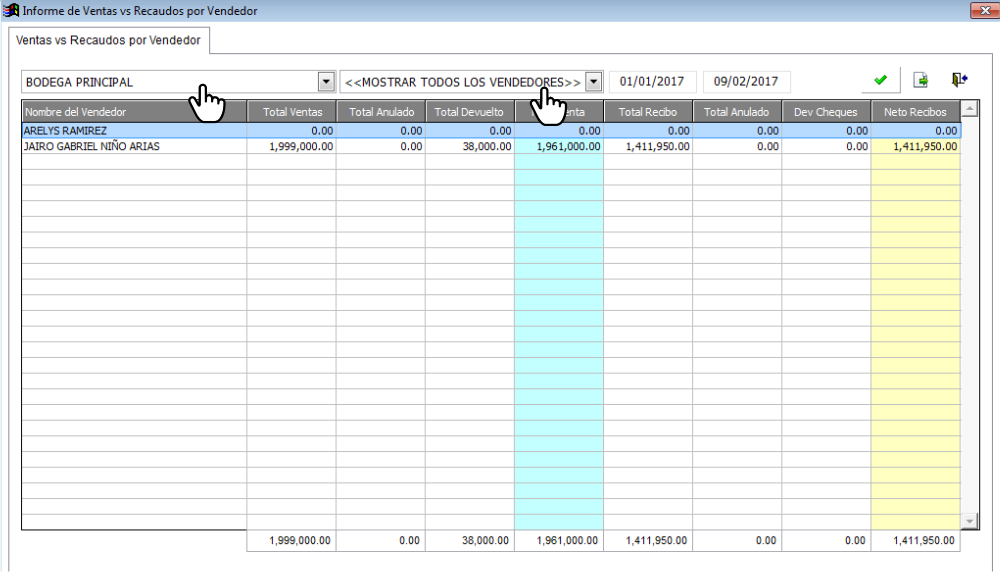Open the MOSTRAR TODOS LOS VENDEDORES dropdown arrow
Viewport: 1000px width, 572px height.
click(593, 82)
